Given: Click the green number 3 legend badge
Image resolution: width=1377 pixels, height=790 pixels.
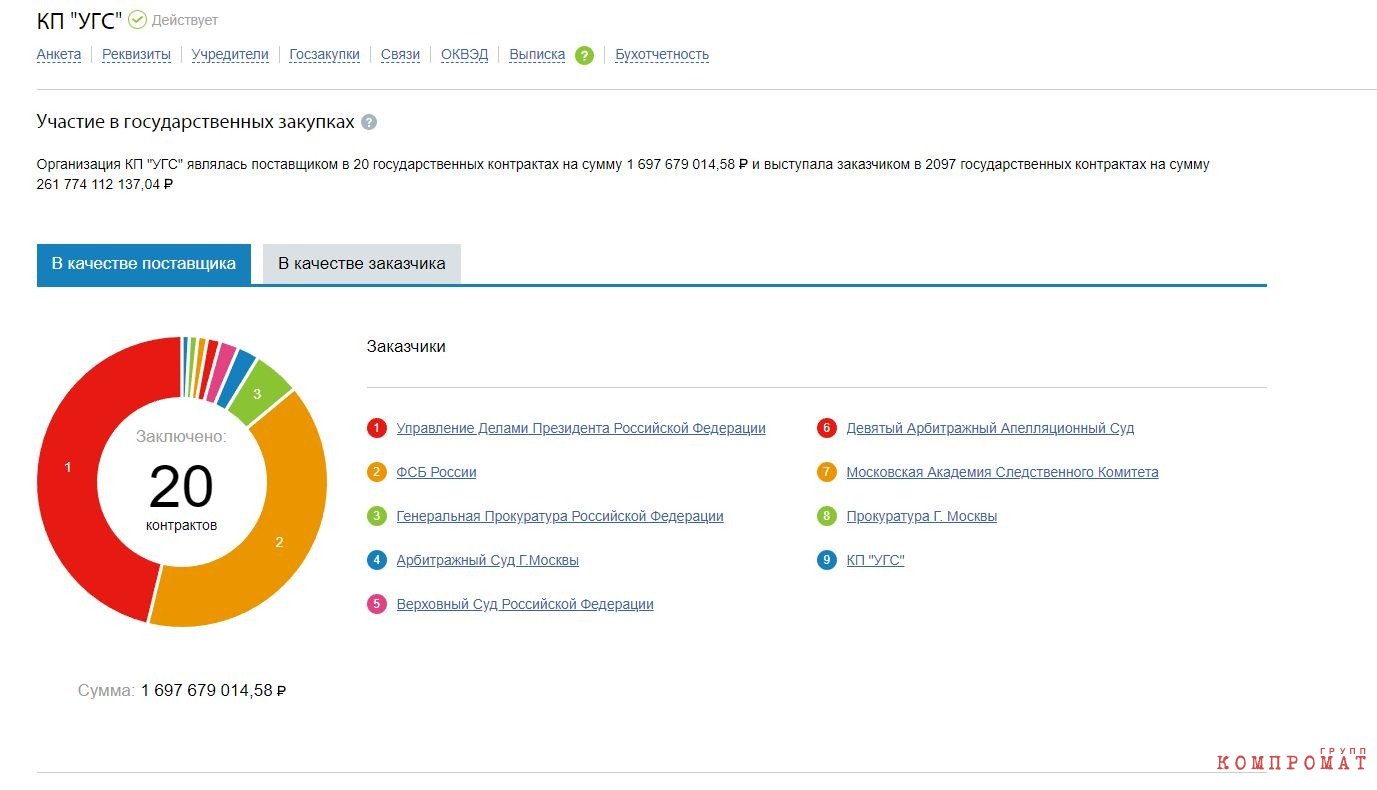Looking at the screenshot, I should pyautogui.click(x=377, y=516).
